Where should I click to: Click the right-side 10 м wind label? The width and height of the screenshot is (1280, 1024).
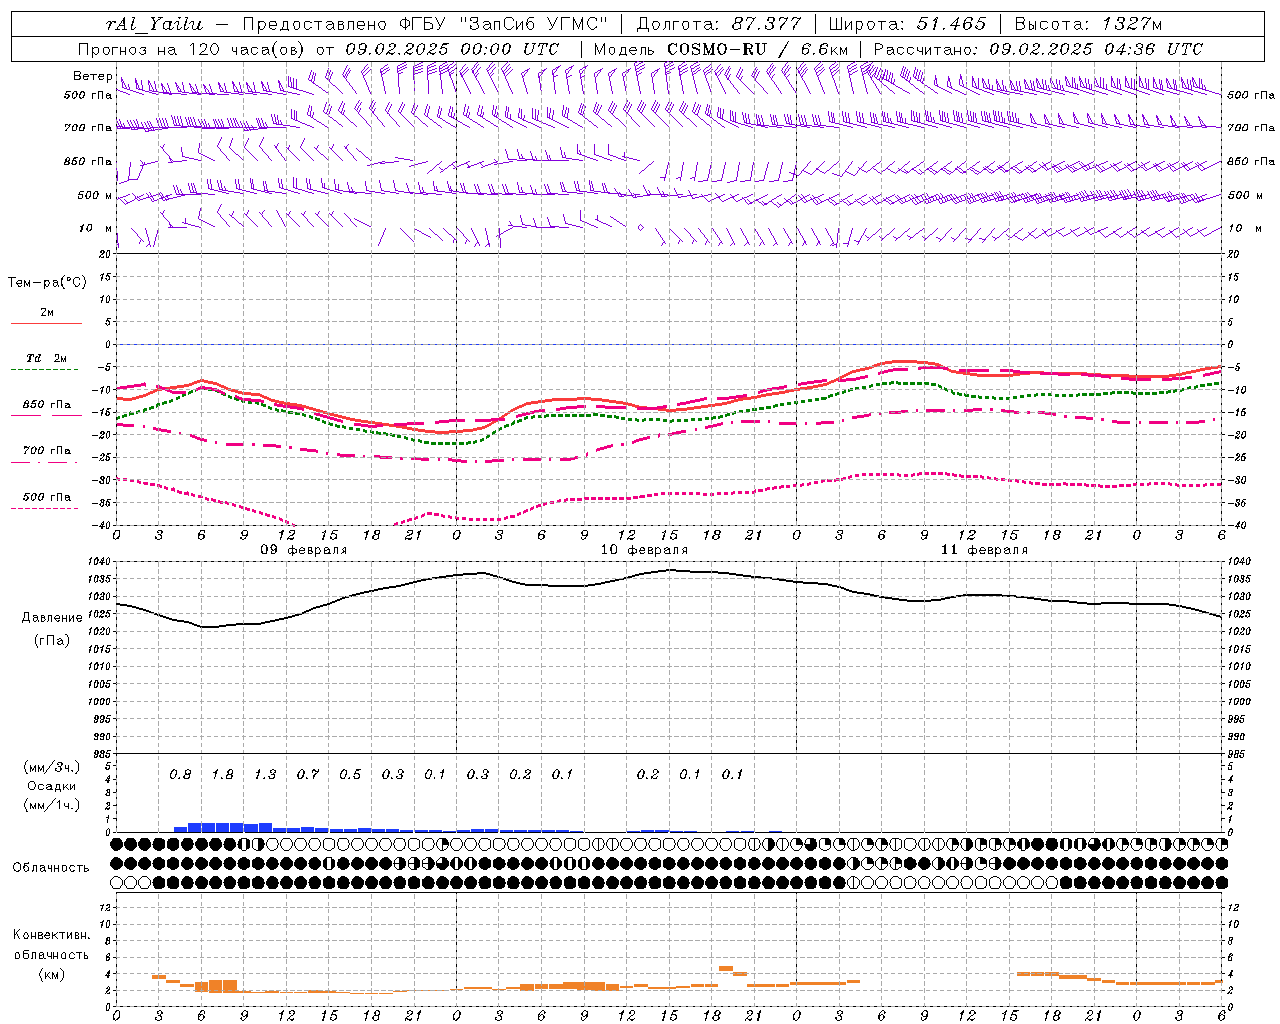1246,229
